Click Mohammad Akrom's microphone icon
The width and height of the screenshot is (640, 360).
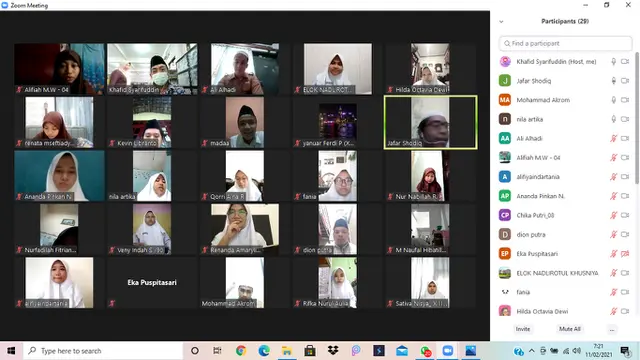tap(613, 100)
